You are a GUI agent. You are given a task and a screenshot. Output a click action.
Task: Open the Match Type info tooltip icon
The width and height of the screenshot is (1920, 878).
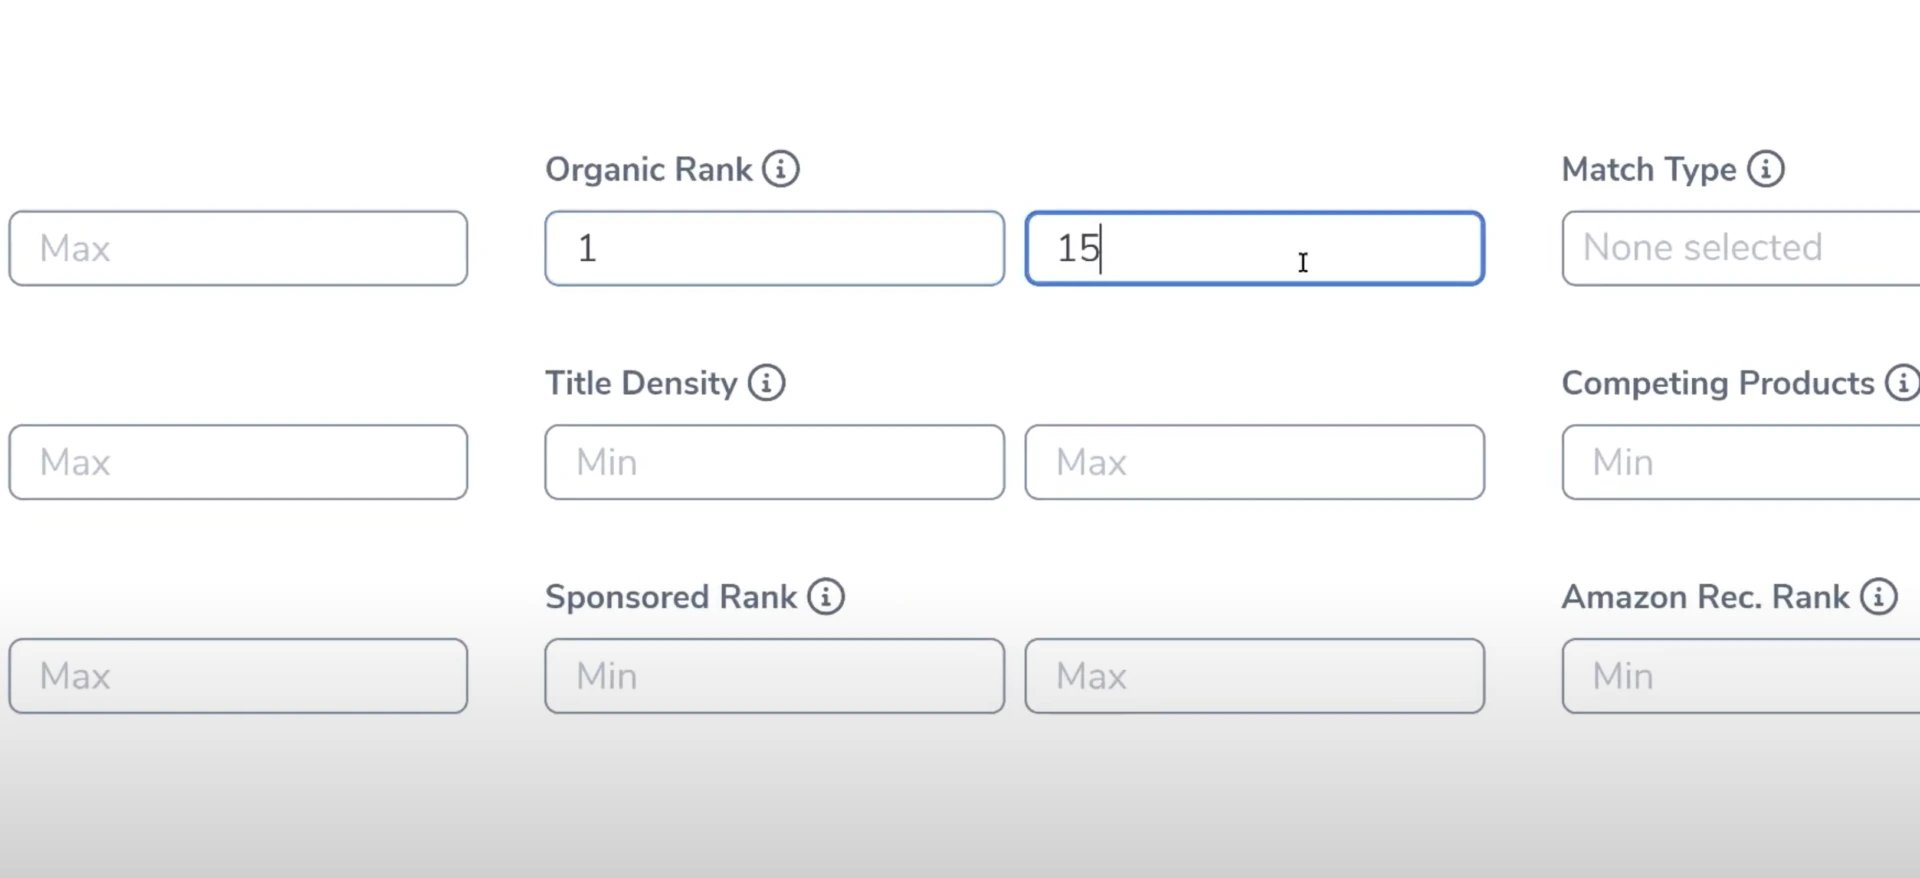(x=1766, y=169)
